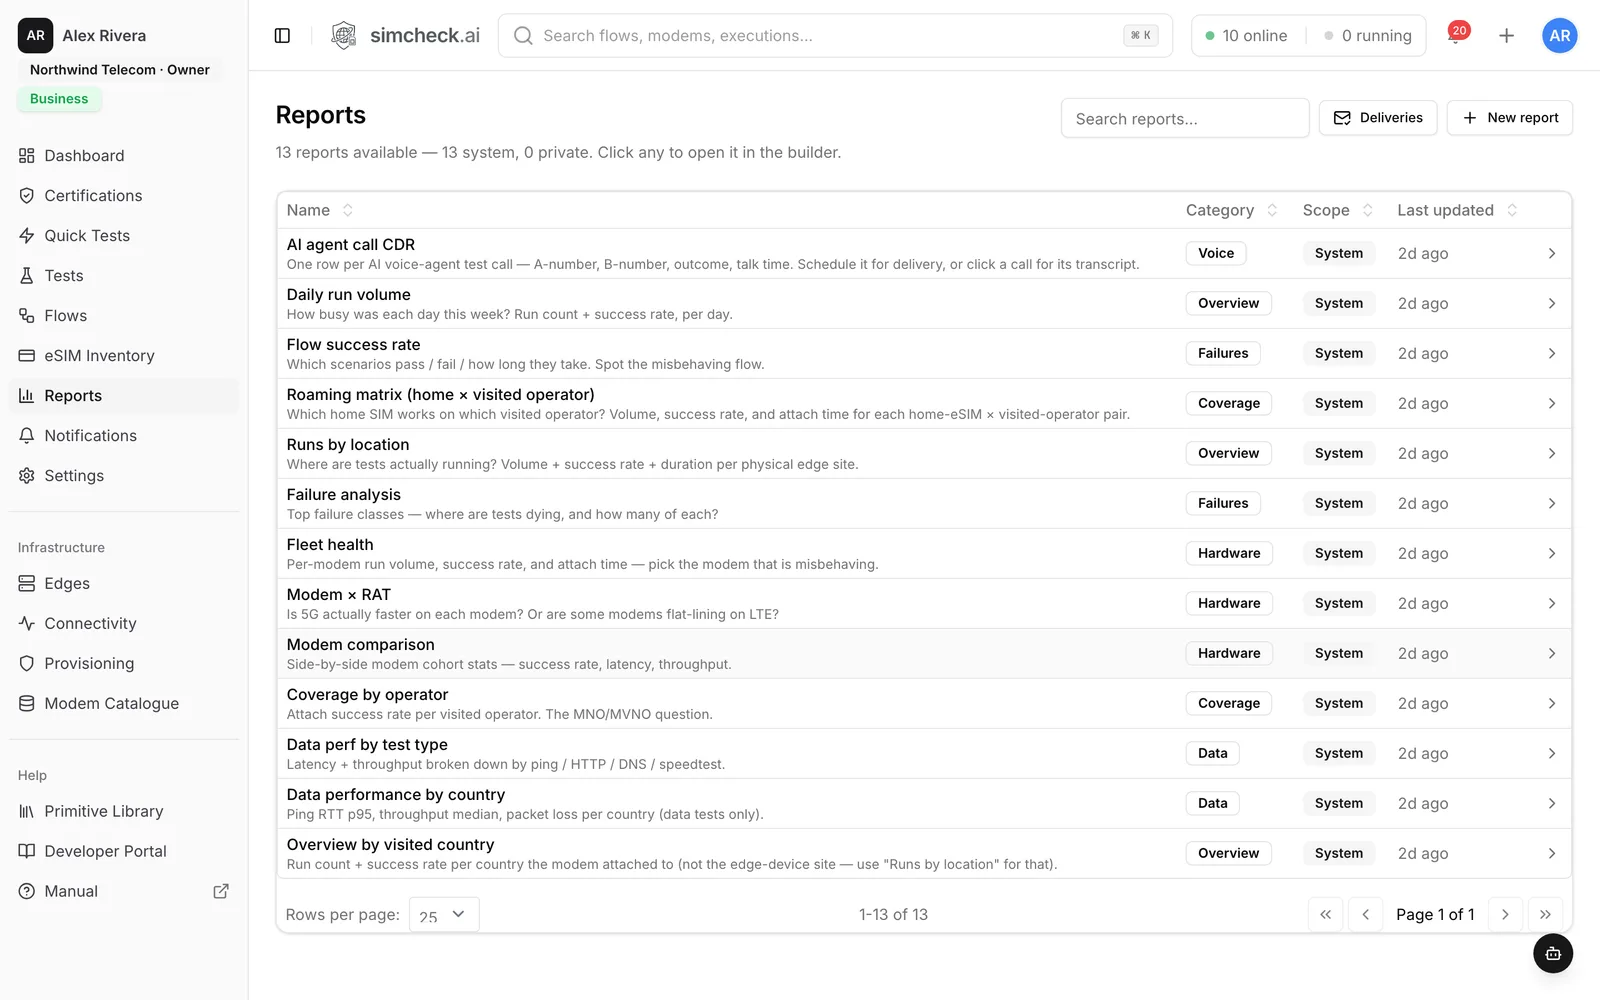This screenshot has height=1000, width=1600.
Task: Click the eSIM Inventory sidebar icon
Action: point(27,356)
